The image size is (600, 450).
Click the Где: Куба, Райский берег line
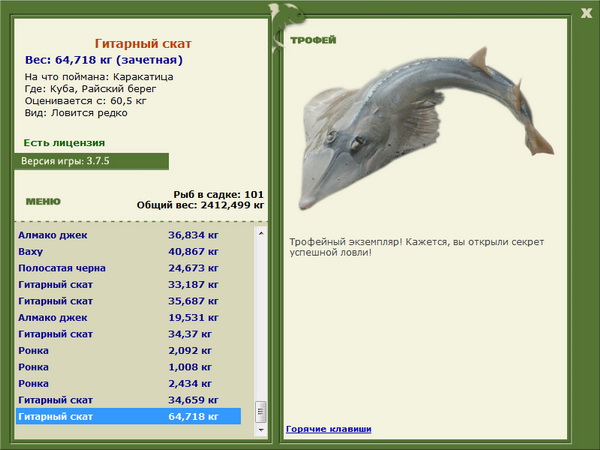point(90,89)
